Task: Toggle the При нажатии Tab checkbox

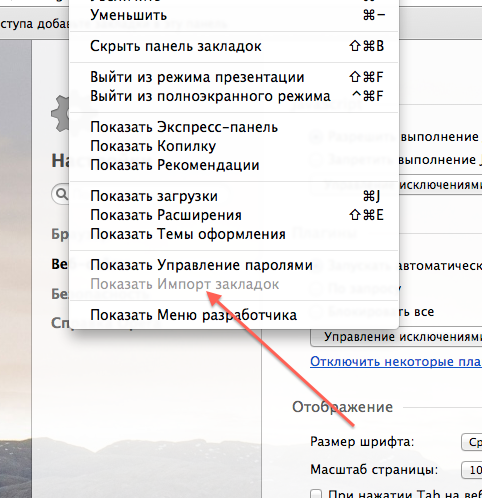Action: (316, 494)
